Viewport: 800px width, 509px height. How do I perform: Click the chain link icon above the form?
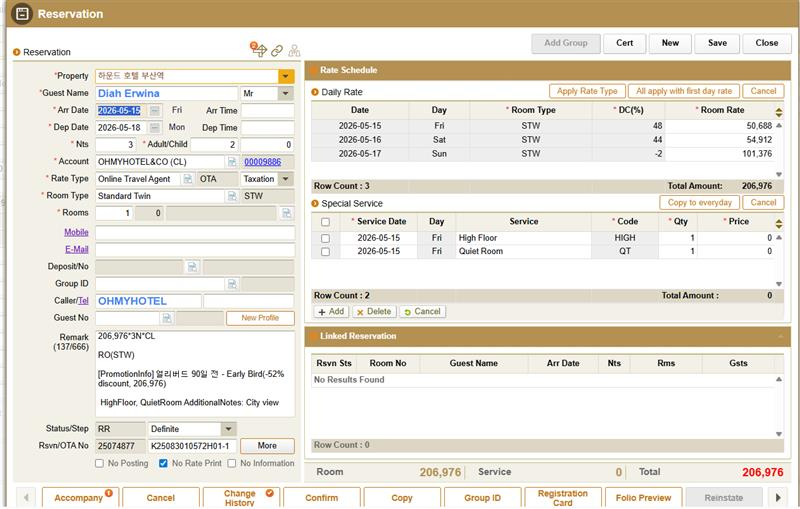pyautogui.click(x=277, y=51)
